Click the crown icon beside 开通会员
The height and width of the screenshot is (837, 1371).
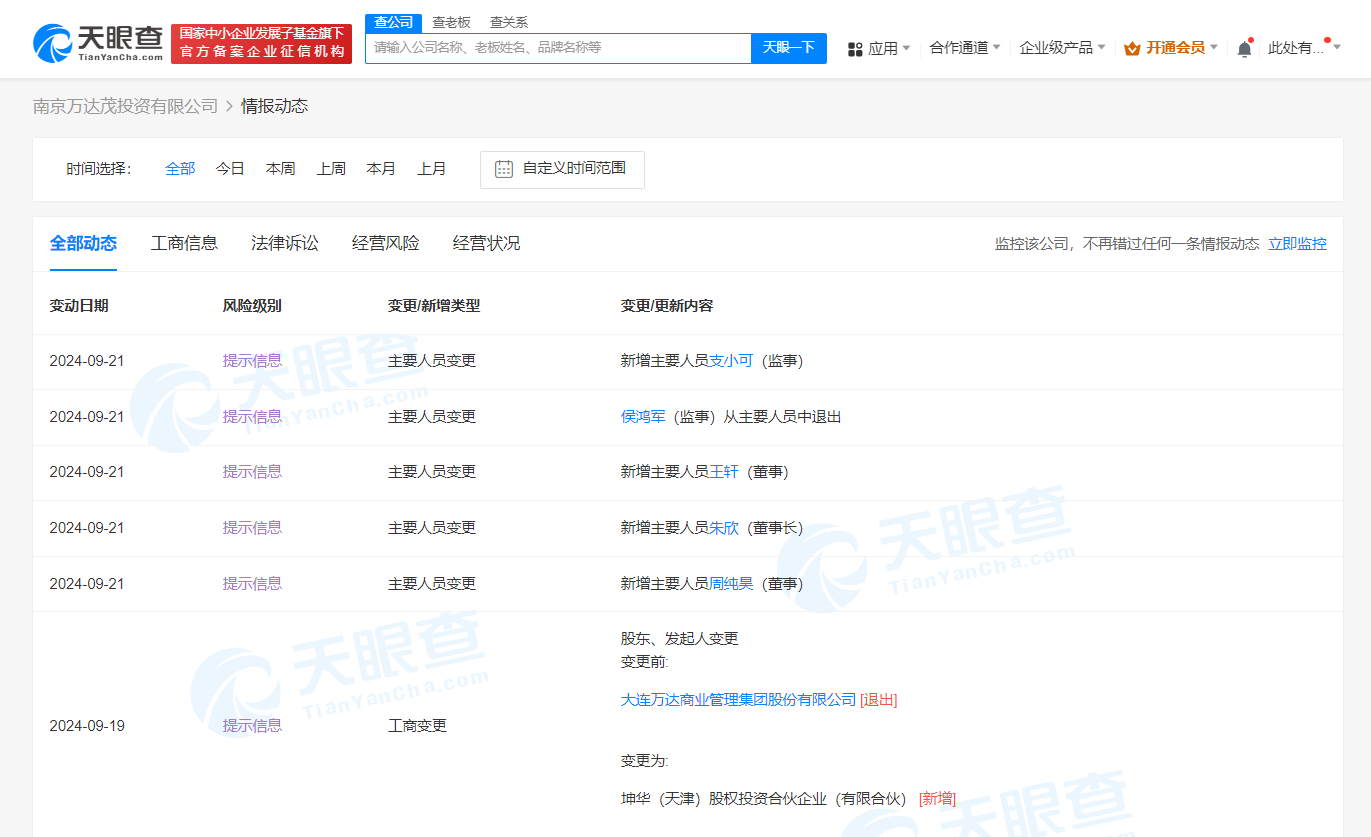pos(1131,47)
